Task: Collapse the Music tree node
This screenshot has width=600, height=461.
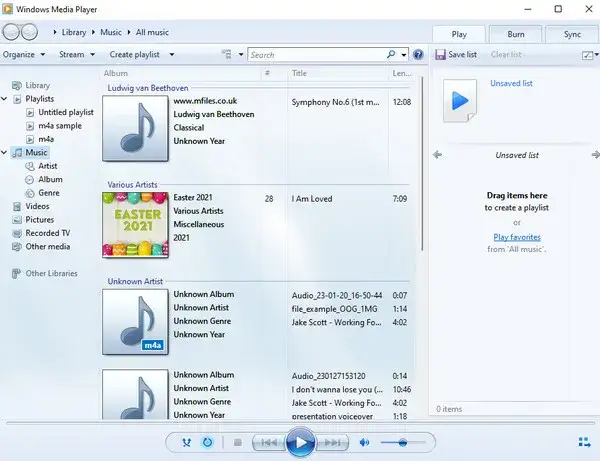Action: tap(4, 153)
